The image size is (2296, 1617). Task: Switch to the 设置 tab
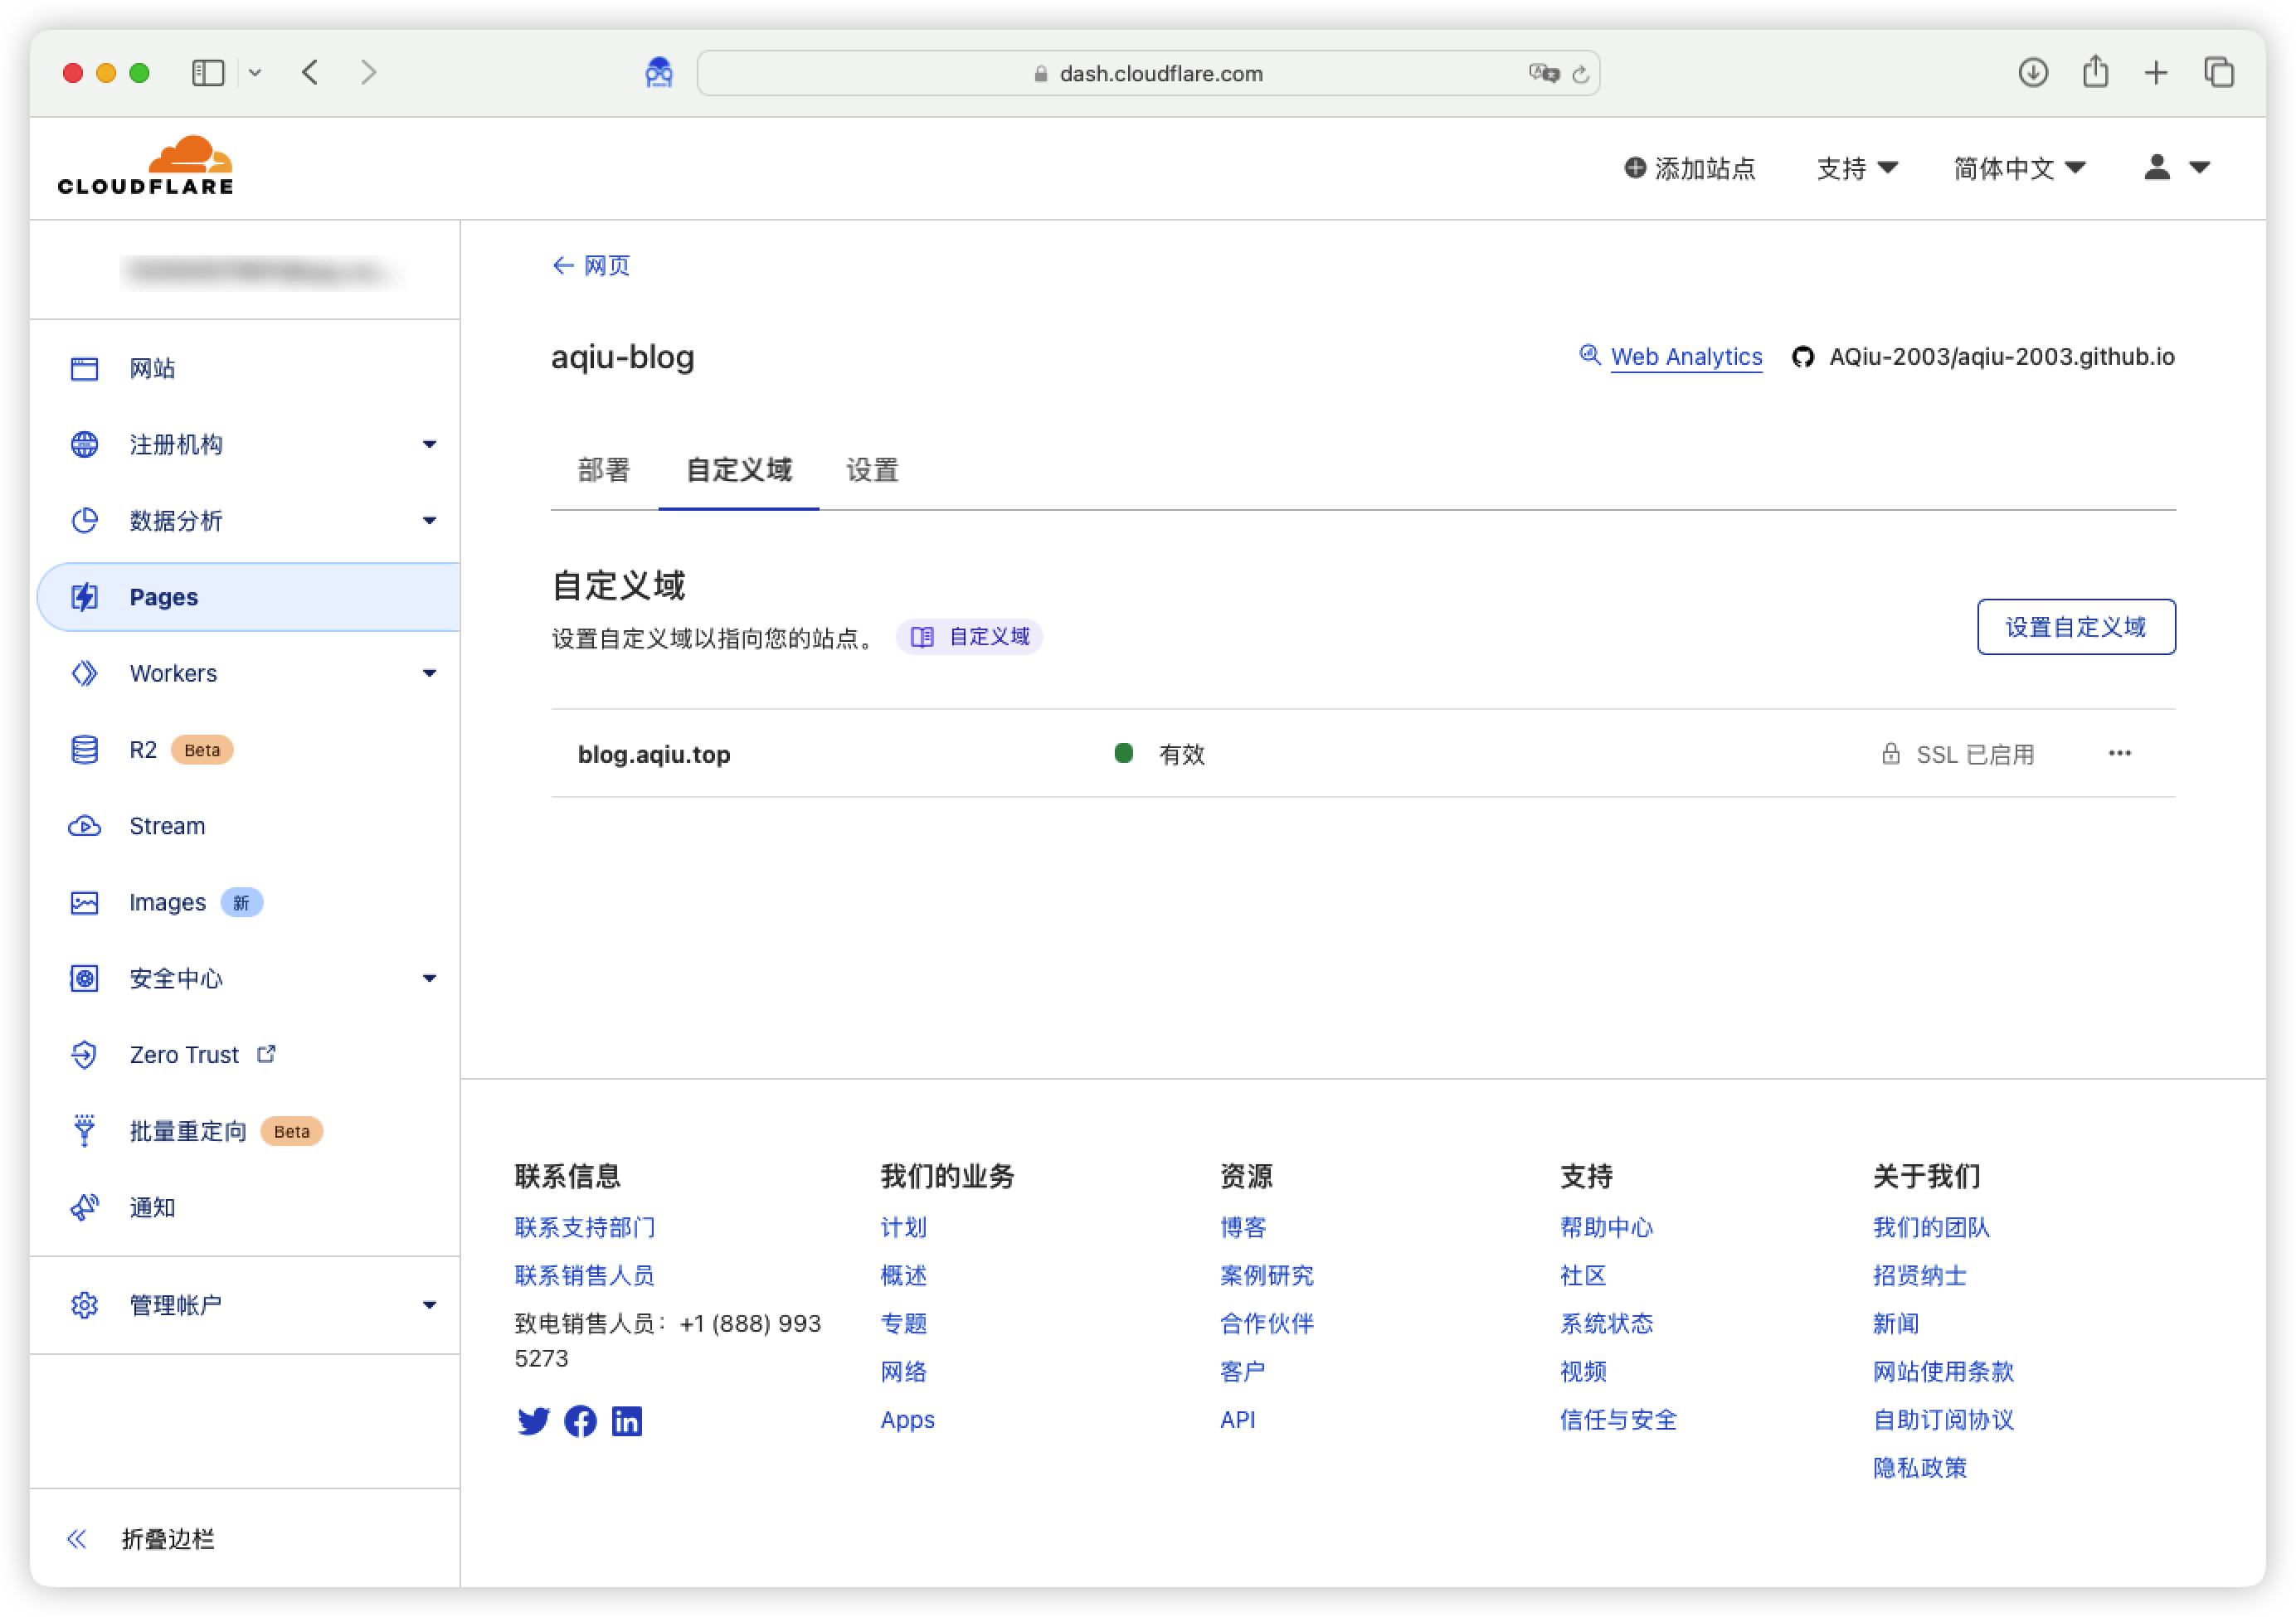tap(872, 470)
